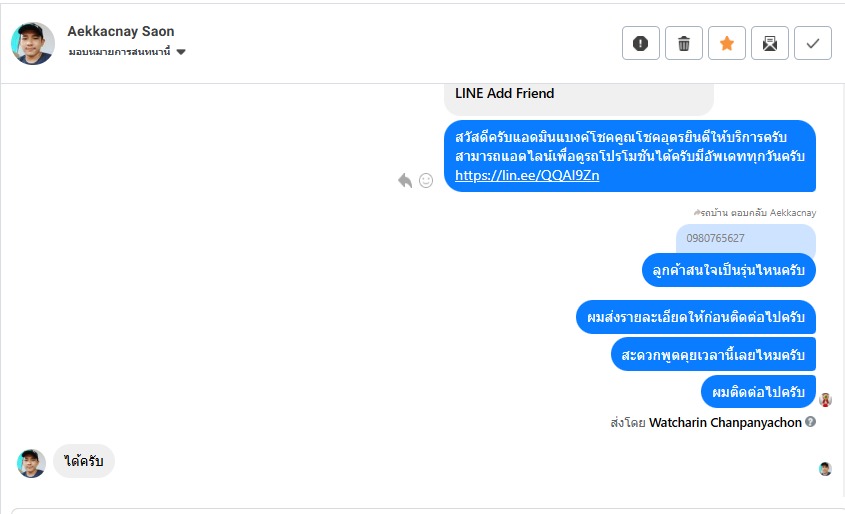845x514 pixels.
Task: Delete conversation with the trash icon
Action: tap(684, 43)
